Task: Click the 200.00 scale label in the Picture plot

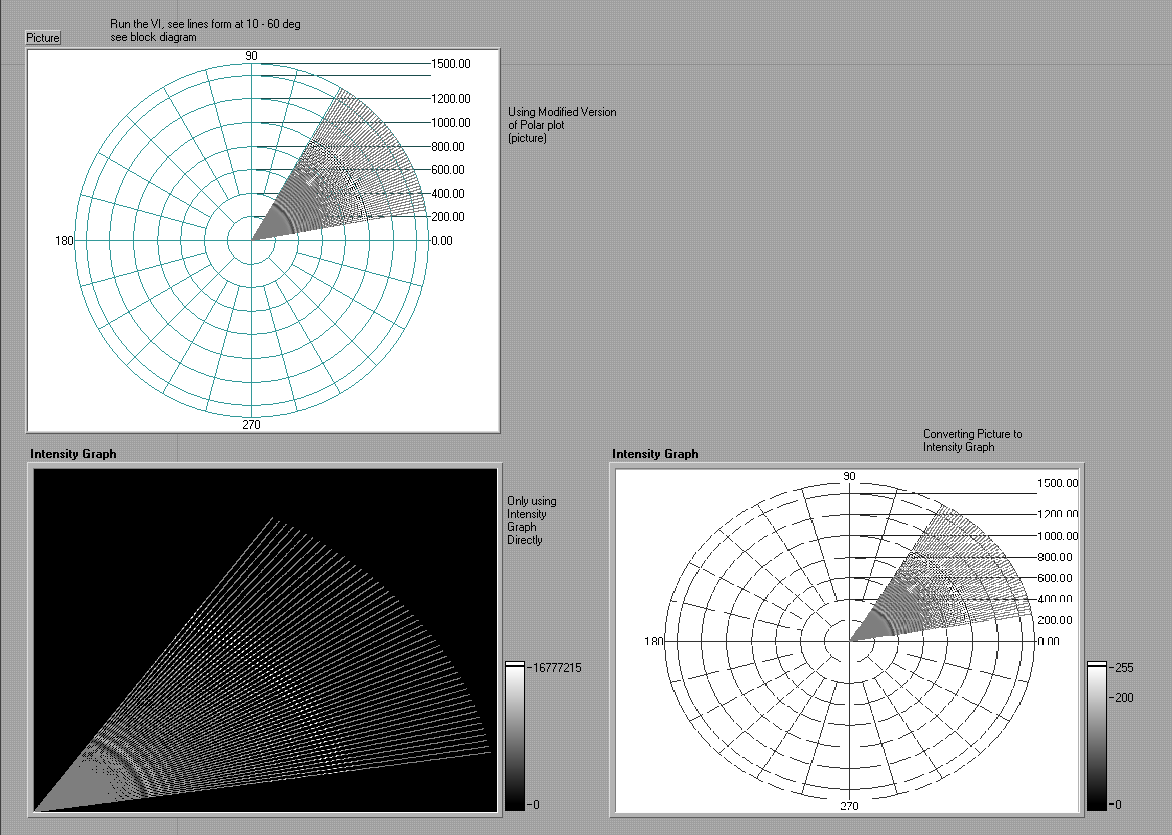Action: 448,217
